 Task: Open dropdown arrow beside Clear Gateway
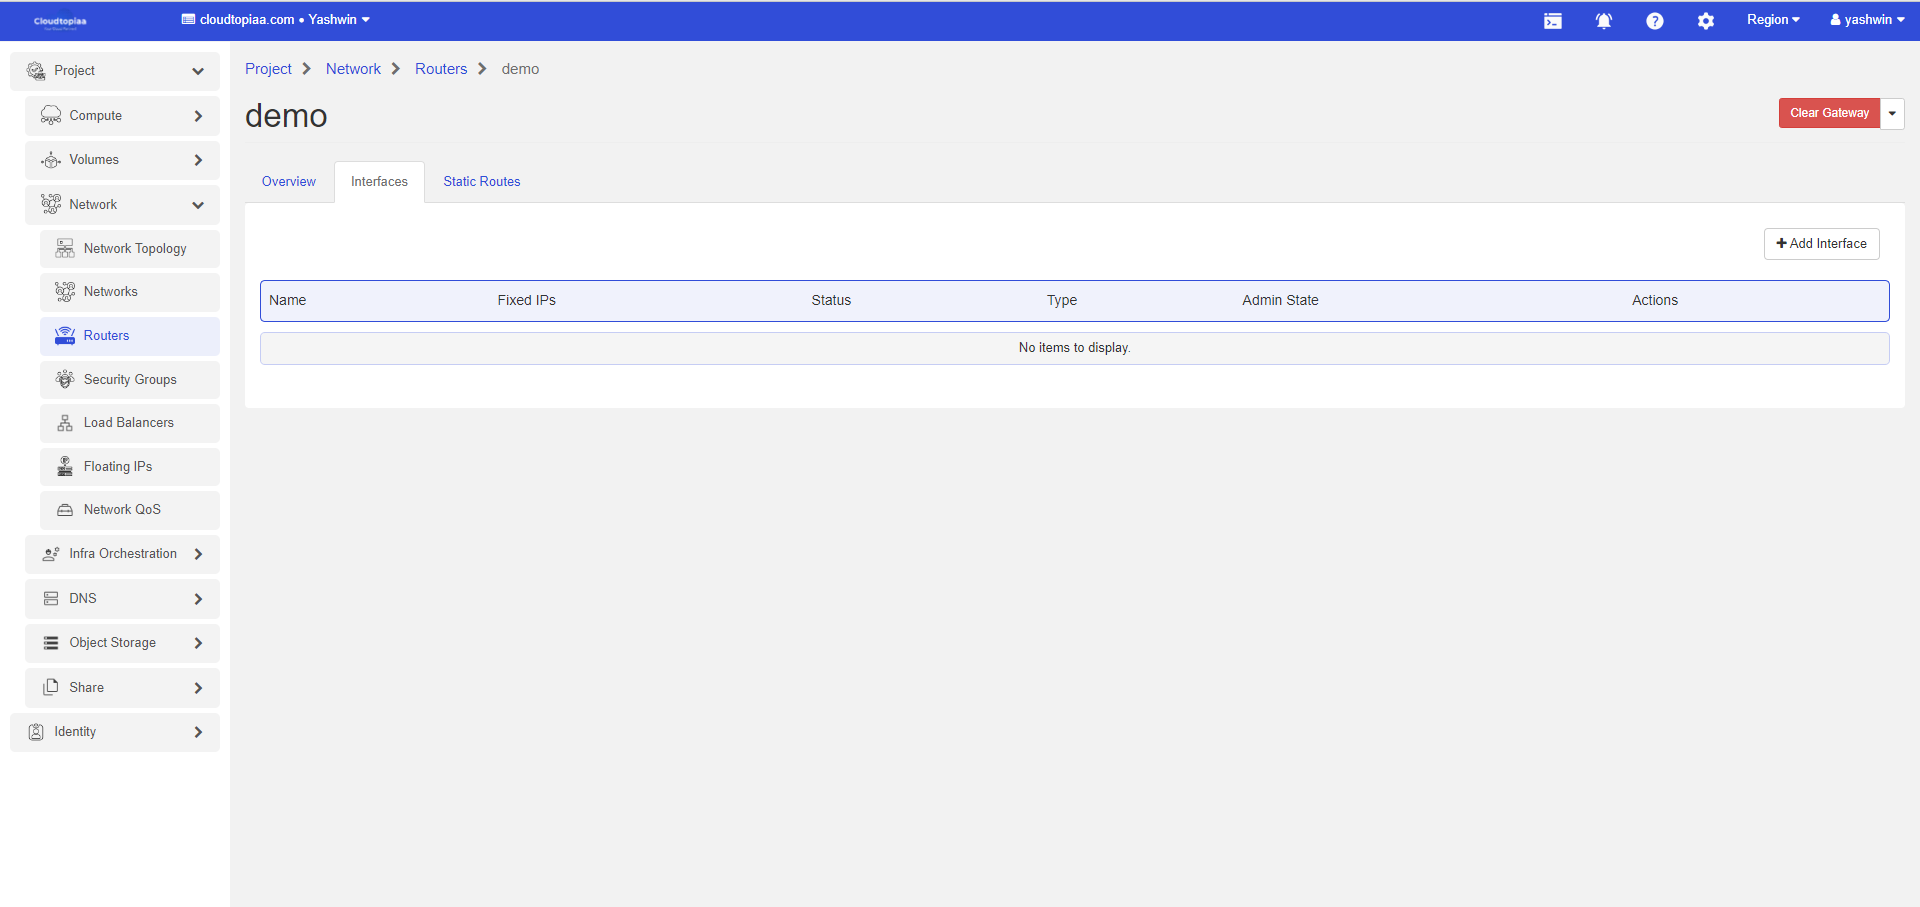[1892, 113]
